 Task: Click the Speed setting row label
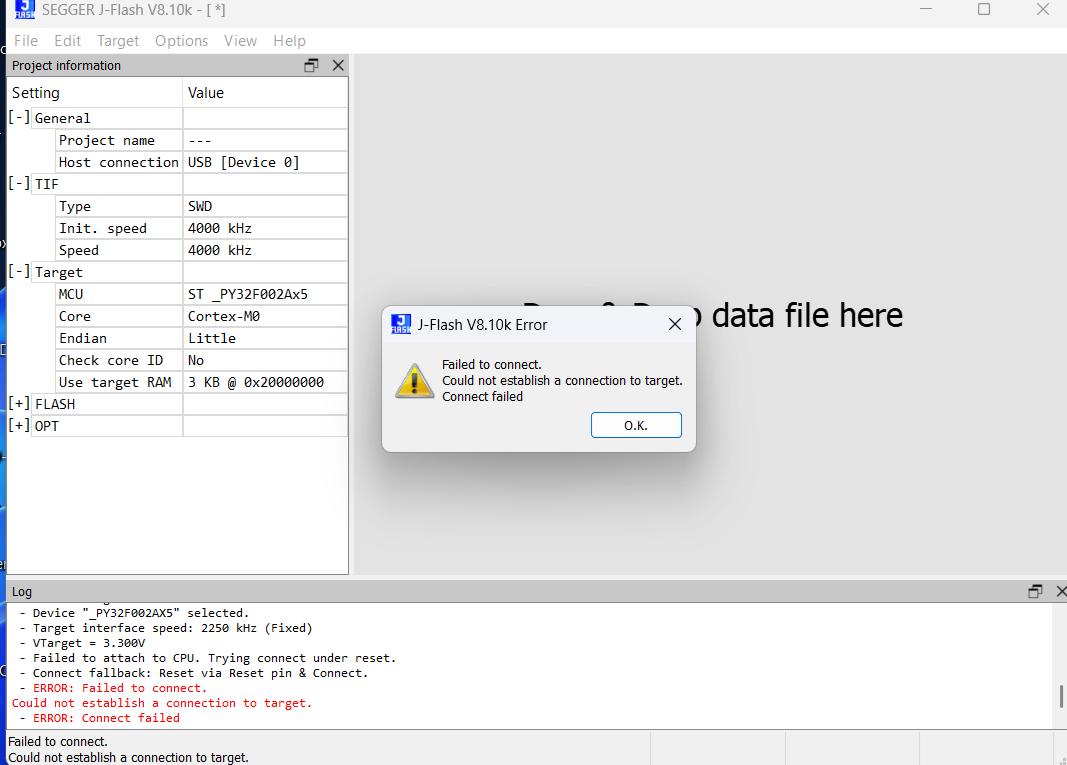coord(79,250)
